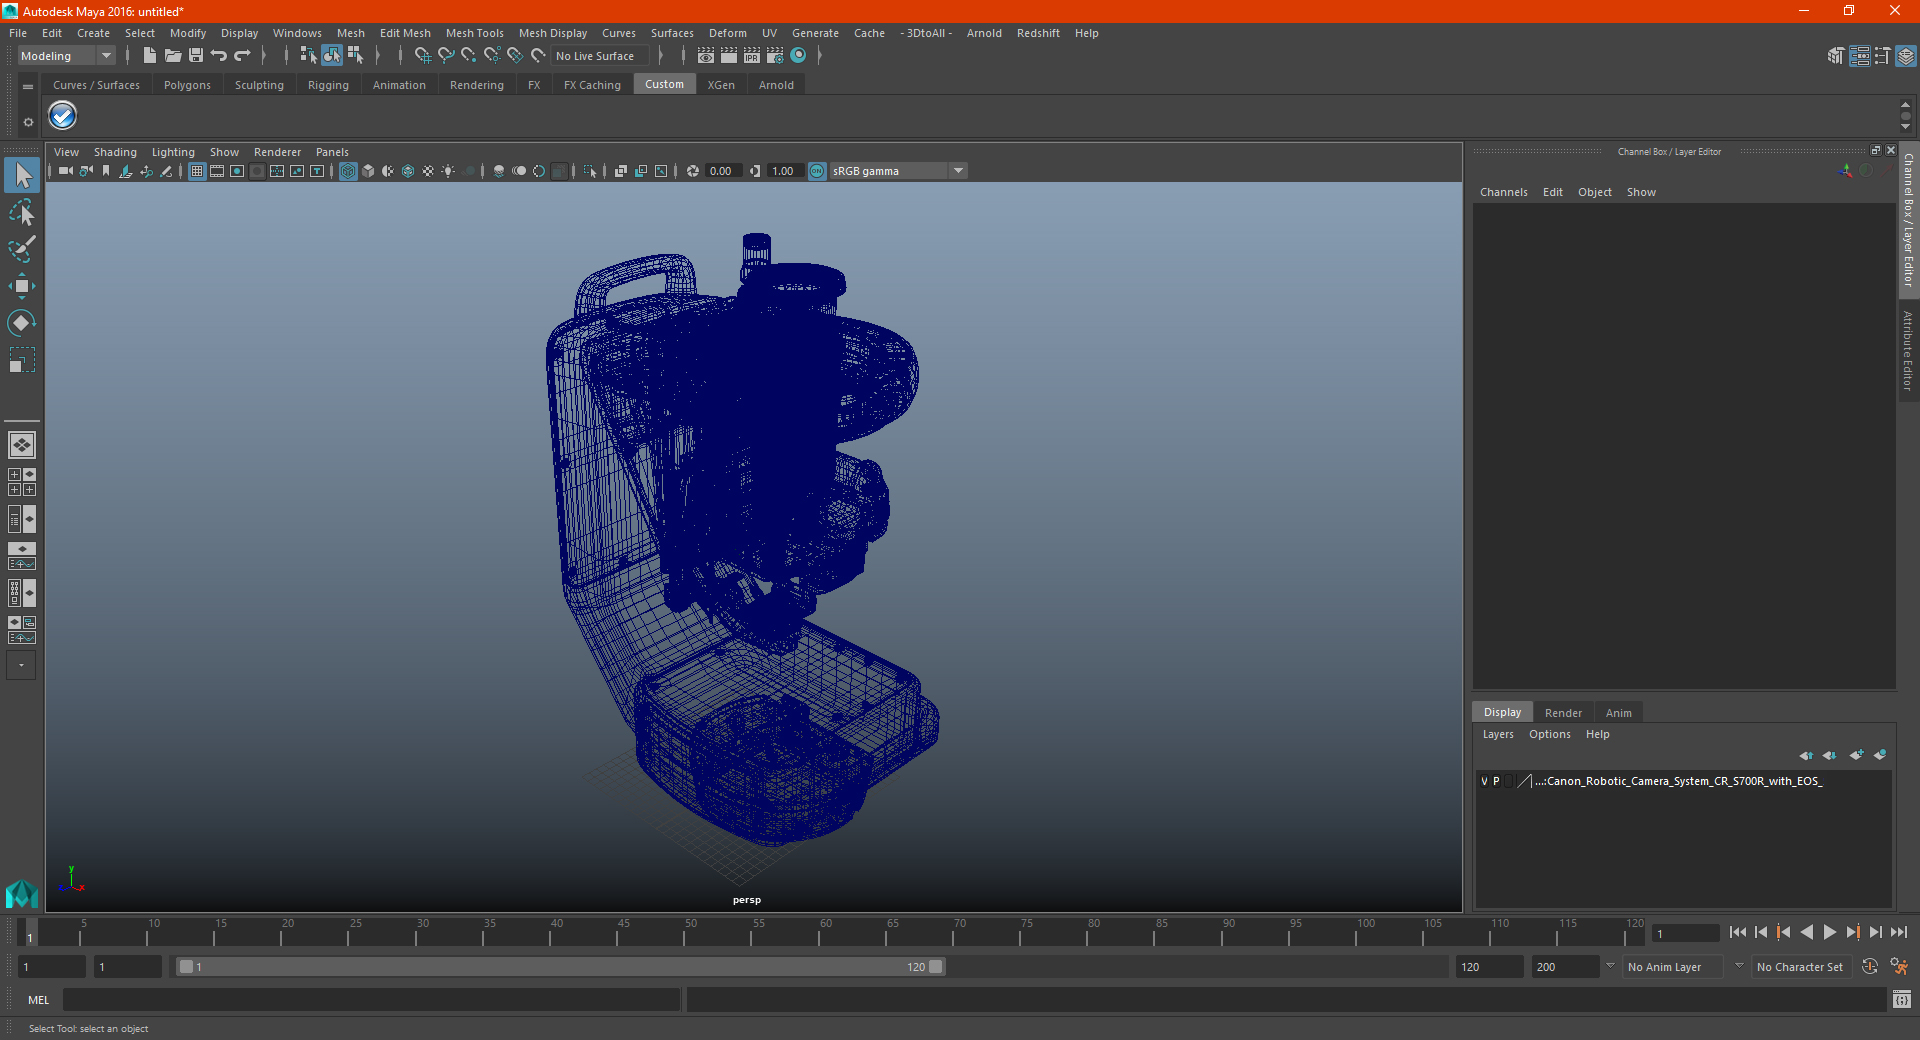The width and height of the screenshot is (1920, 1040).
Task: Open the Layers menu in Layer Editor
Action: pos(1497,734)
